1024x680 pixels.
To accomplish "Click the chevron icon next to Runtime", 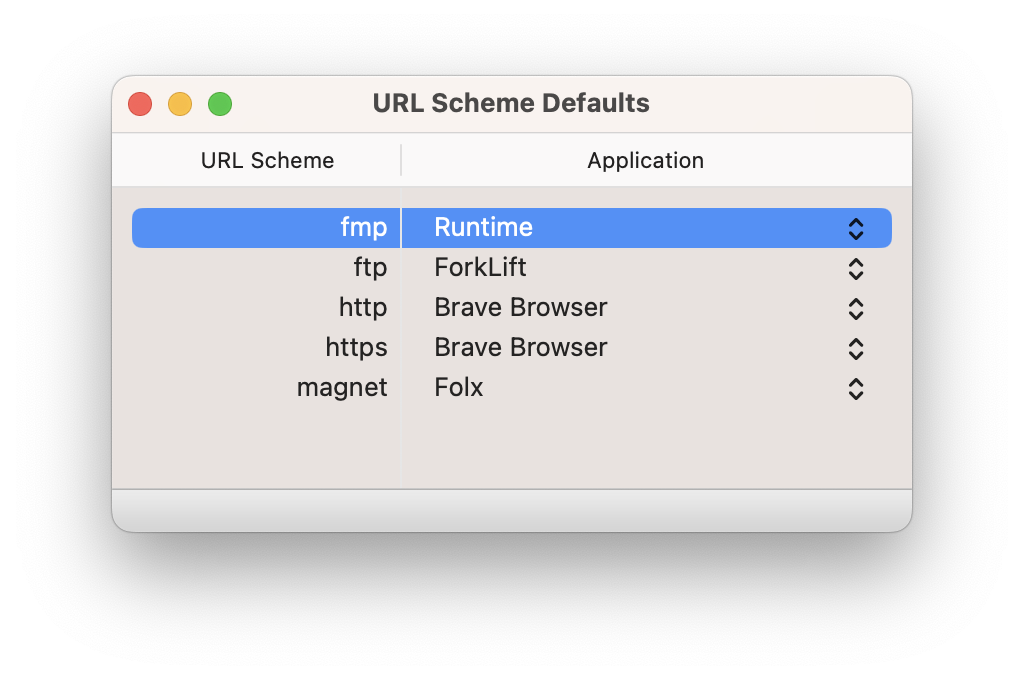I will tap(856, 228).
